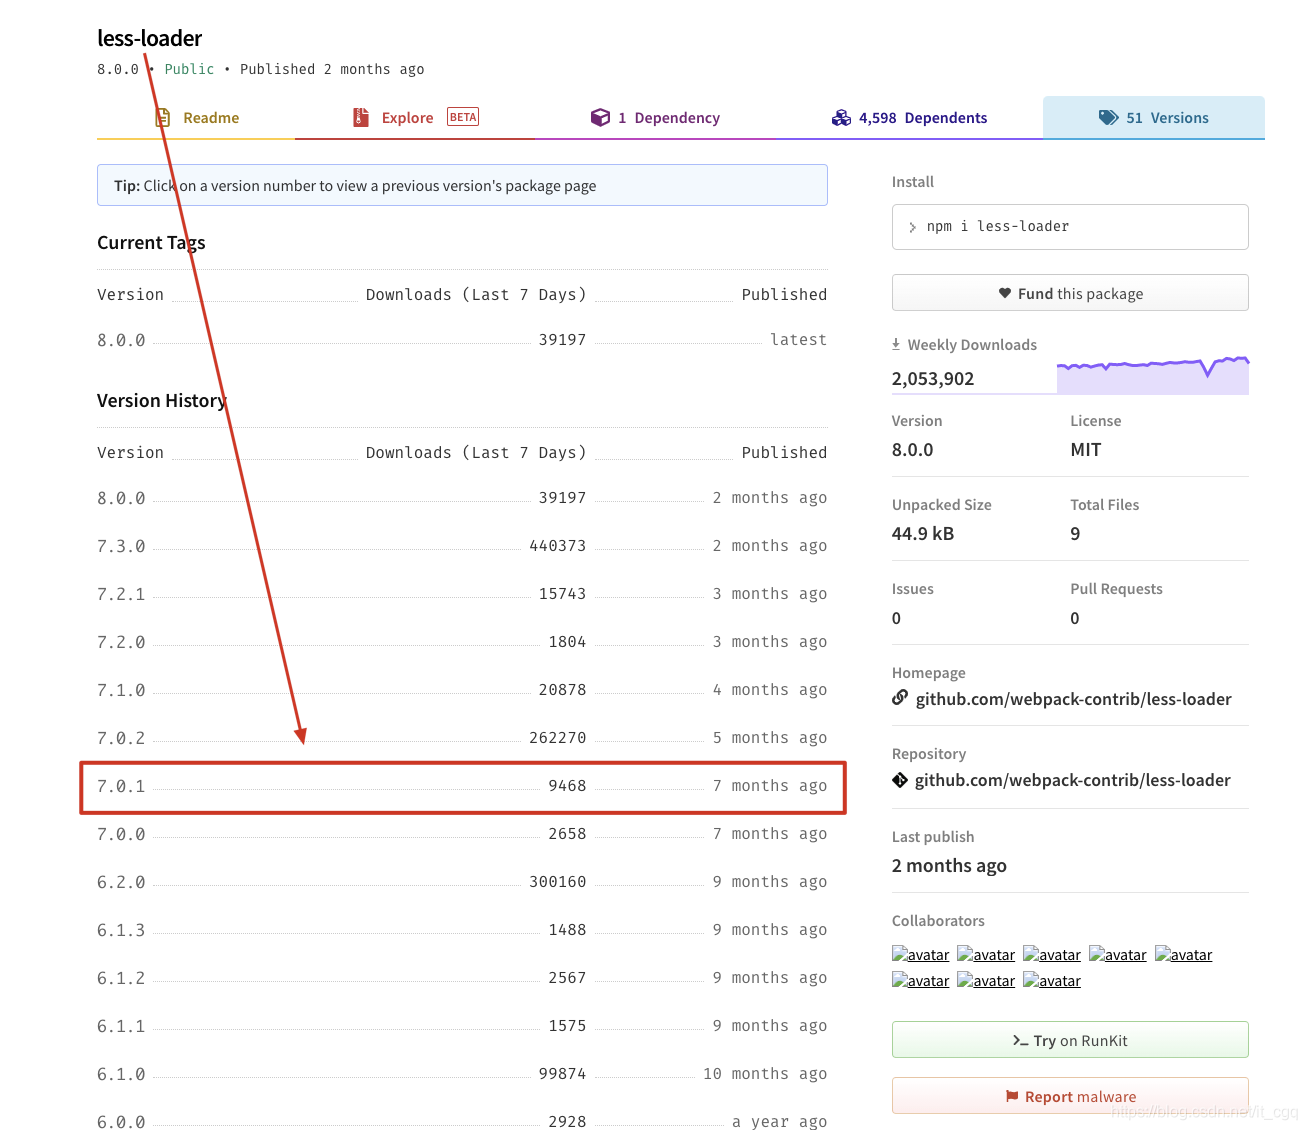1307x1130 pixels.
Task: Click the Report malware button
Action: coord(1070,1096)
